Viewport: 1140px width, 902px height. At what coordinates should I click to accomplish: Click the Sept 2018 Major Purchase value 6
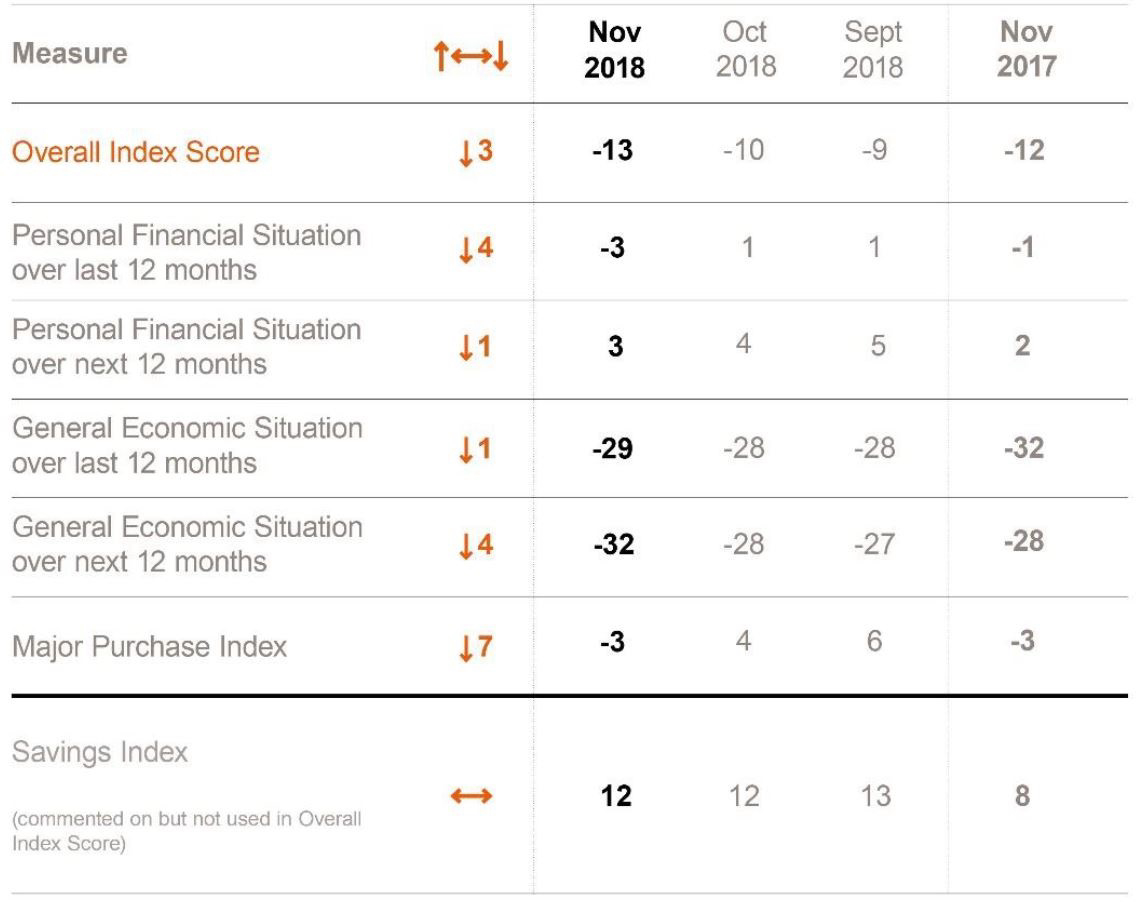click(875, 641)
